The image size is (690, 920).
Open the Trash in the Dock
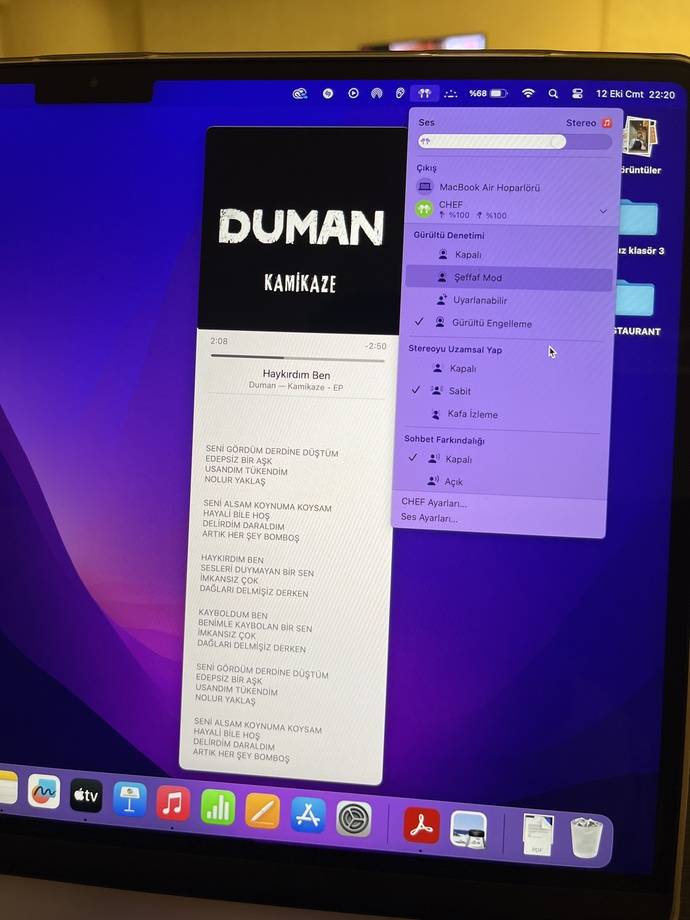pyautogui.click(x=586, y=840)
